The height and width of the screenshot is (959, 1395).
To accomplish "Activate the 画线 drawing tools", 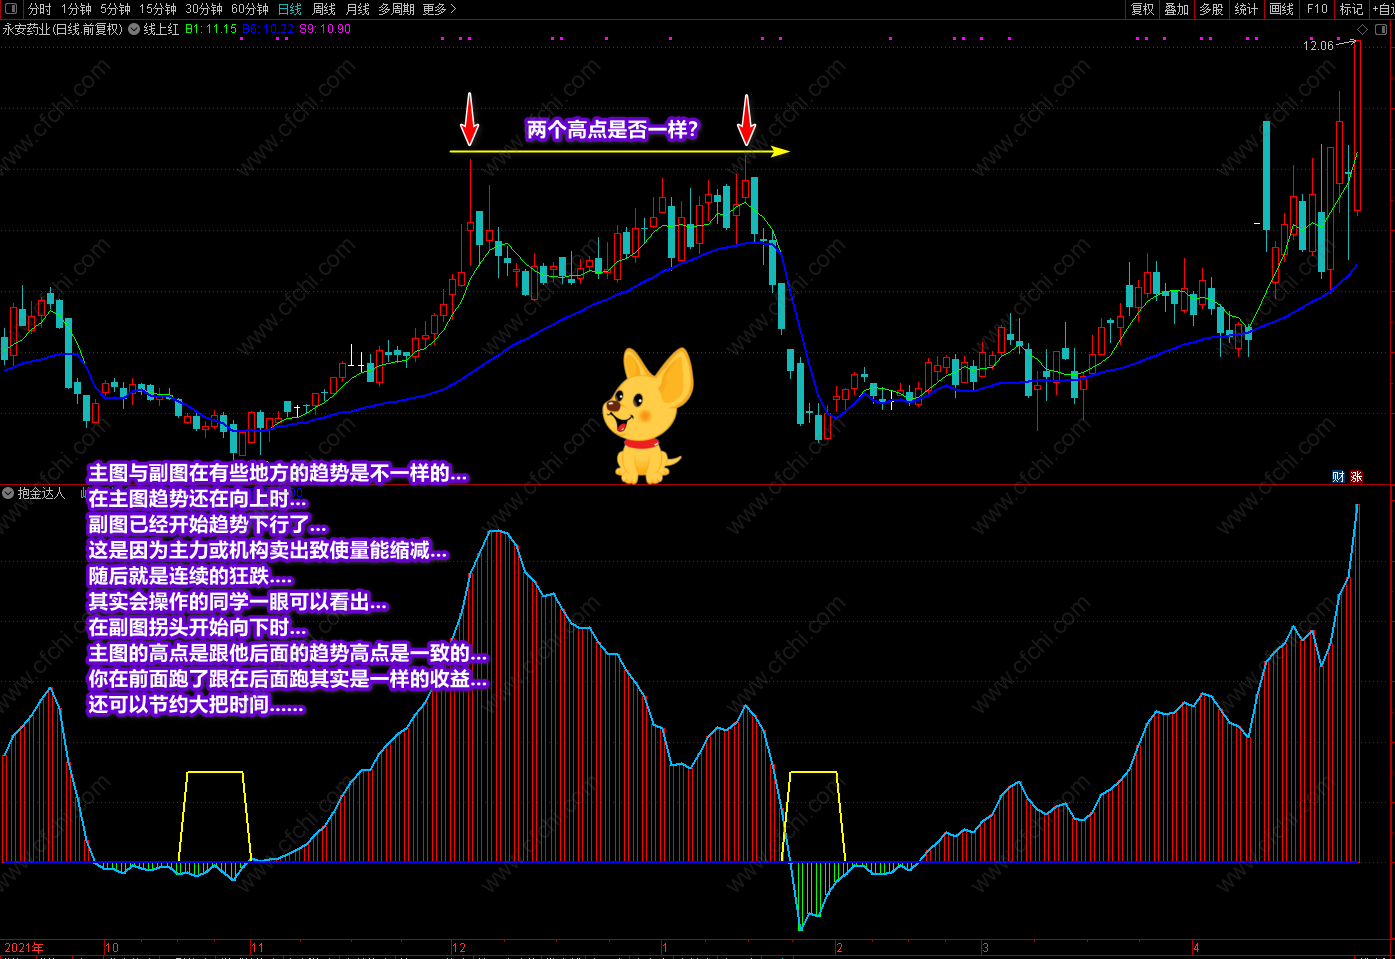I will (x=1281, y=9).
